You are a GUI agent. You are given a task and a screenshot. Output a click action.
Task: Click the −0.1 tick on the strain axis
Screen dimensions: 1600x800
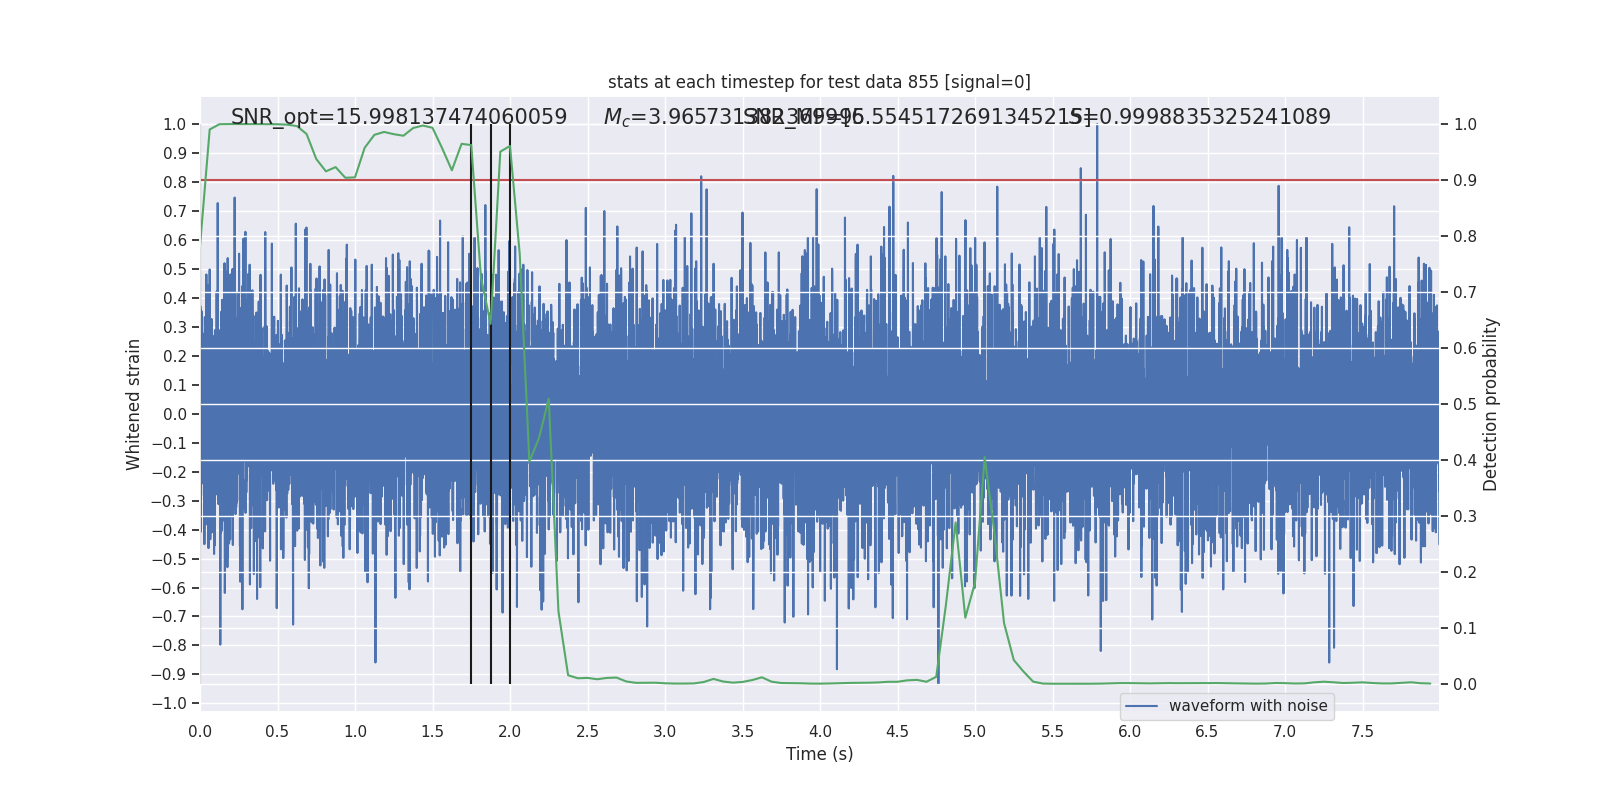click(x=169, y=443)
